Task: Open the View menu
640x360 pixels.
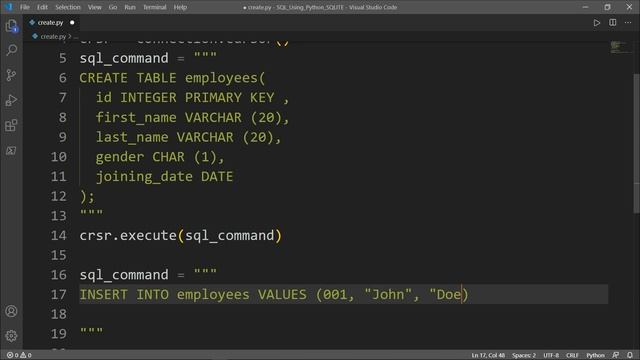Action: (x=95, y=7)
